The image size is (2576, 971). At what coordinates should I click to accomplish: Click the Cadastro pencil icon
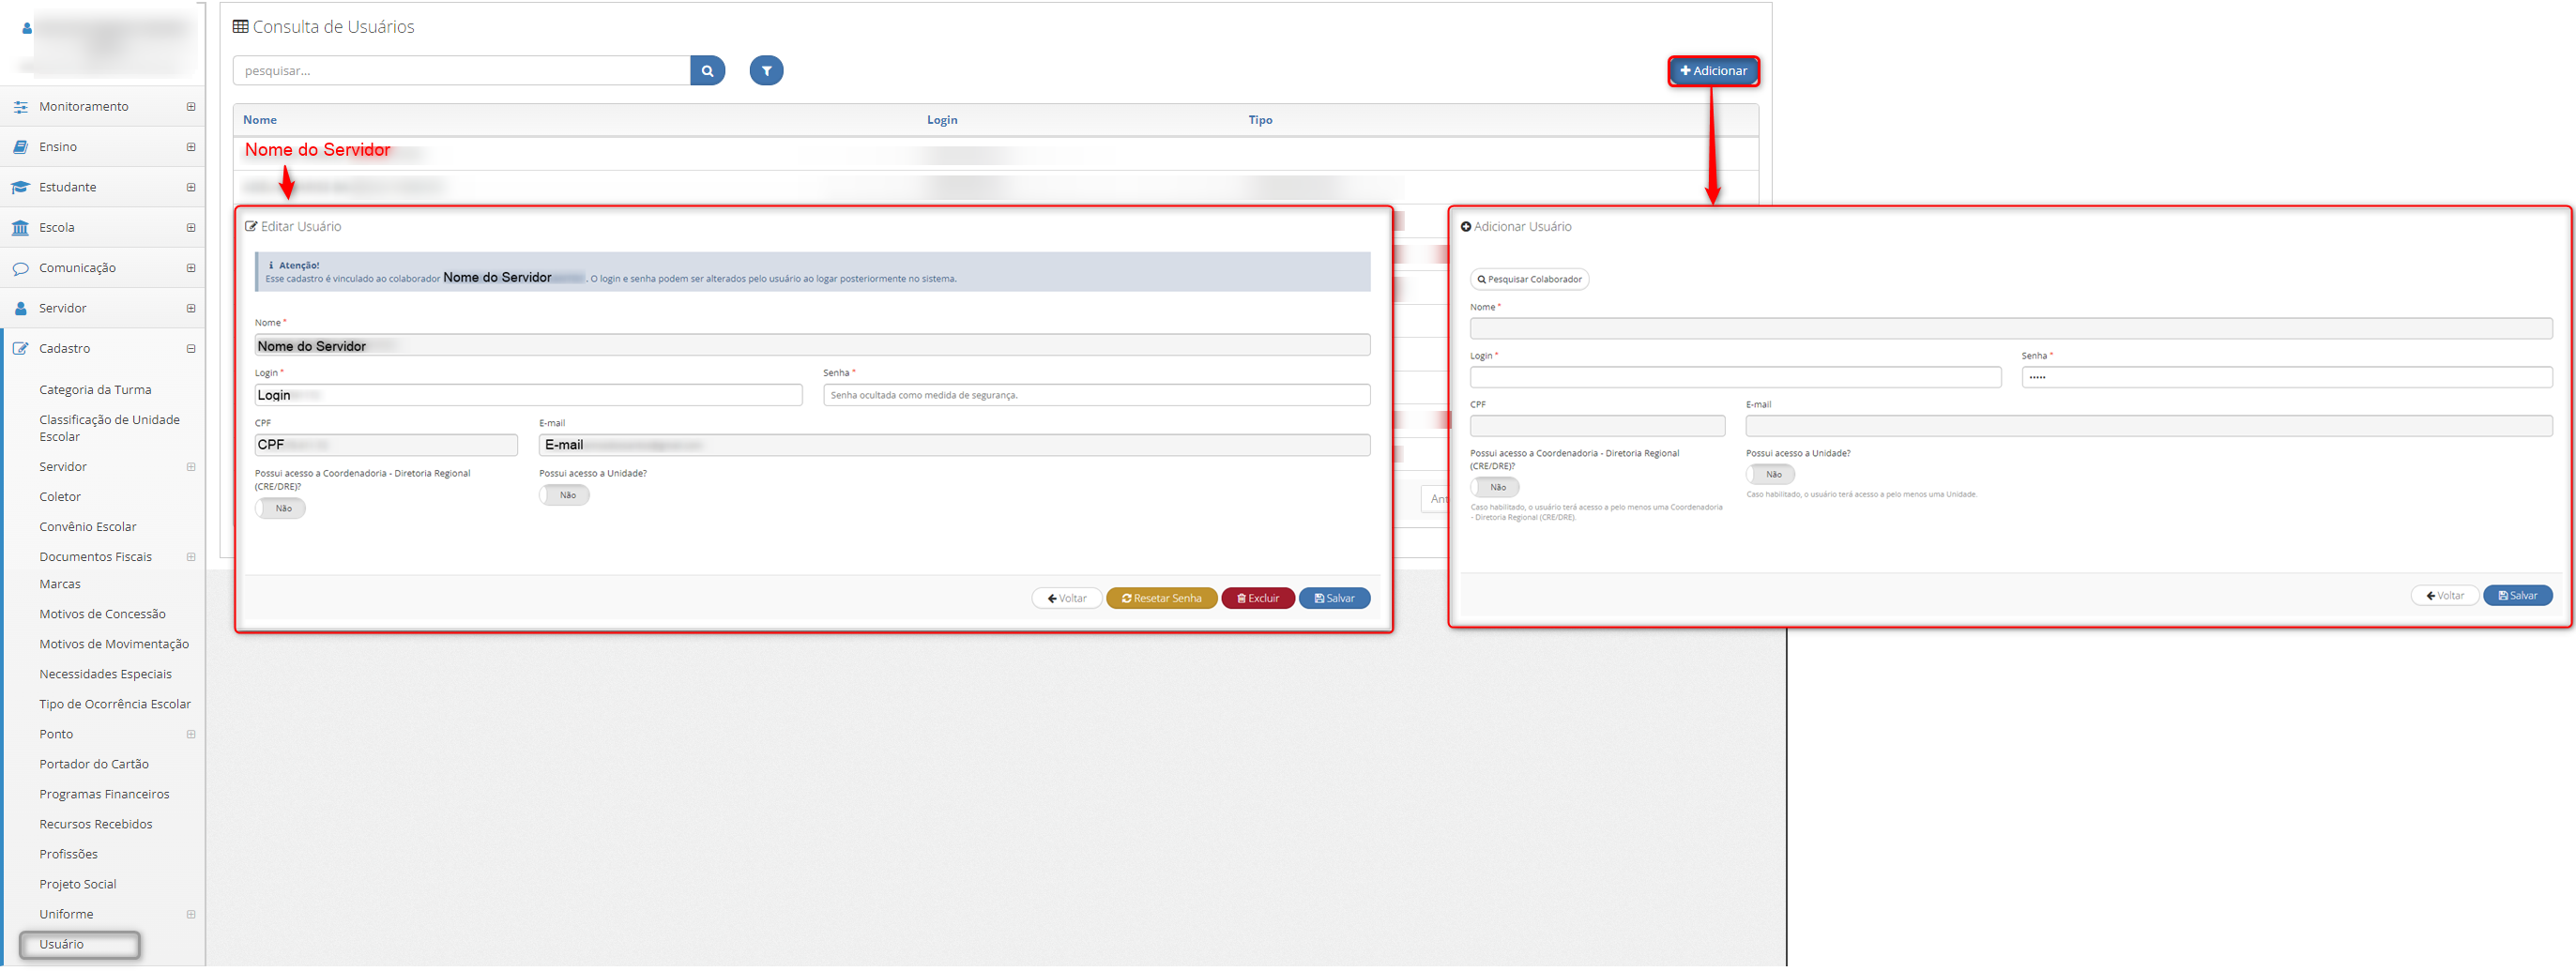20,349
